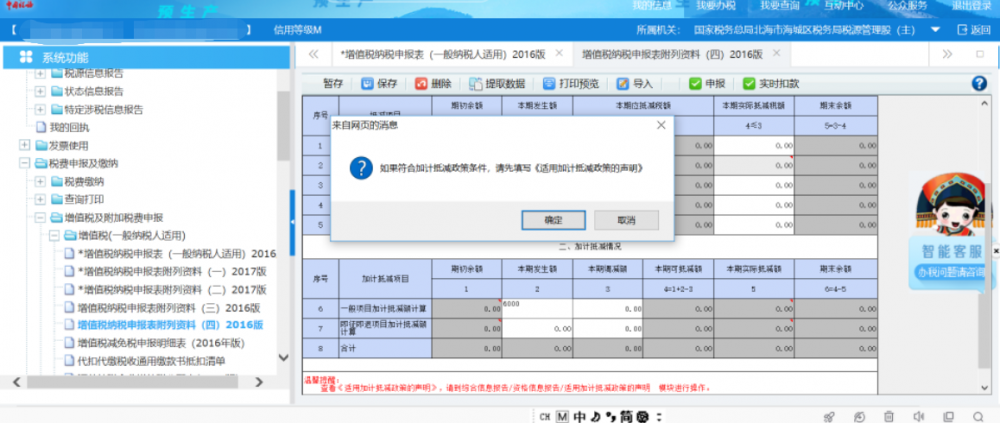Screen dimensions: 1000x423
Task: Collapse the 税费申报及缴纳 tree node
Action: coord(25,163)
